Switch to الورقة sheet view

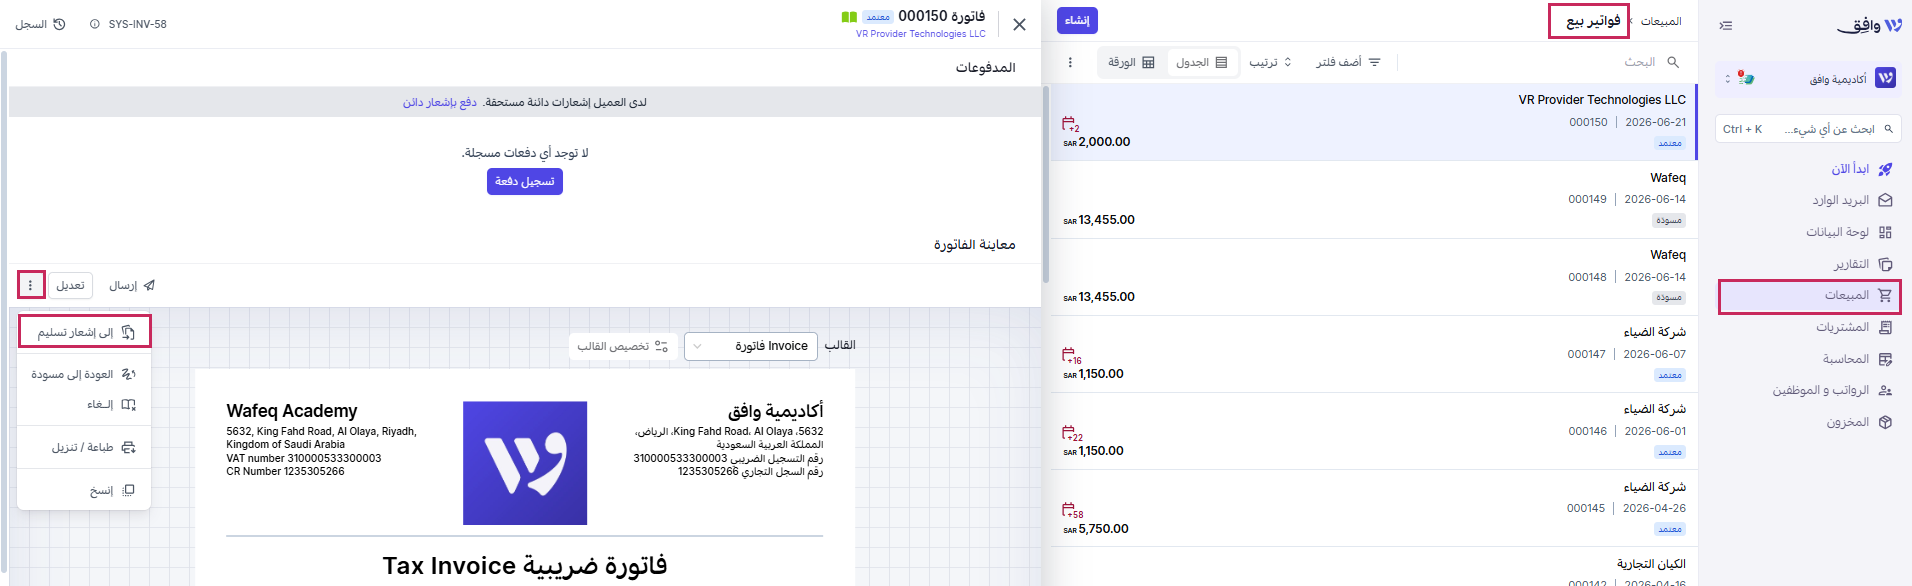pyautogui.click(x=1131, y=62)
